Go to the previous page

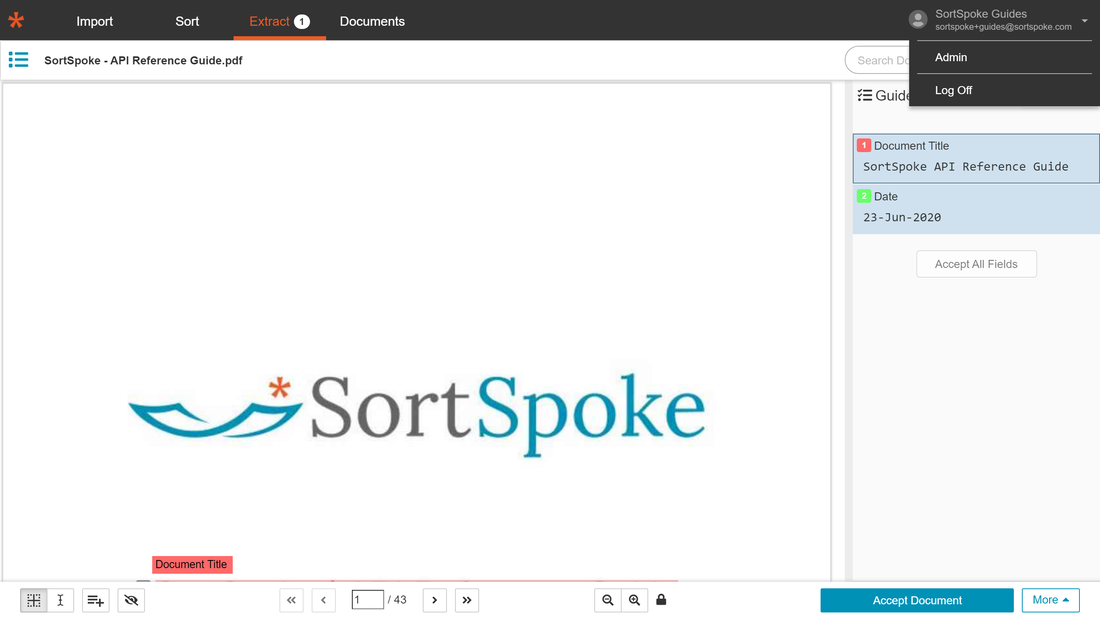point(323,600)
